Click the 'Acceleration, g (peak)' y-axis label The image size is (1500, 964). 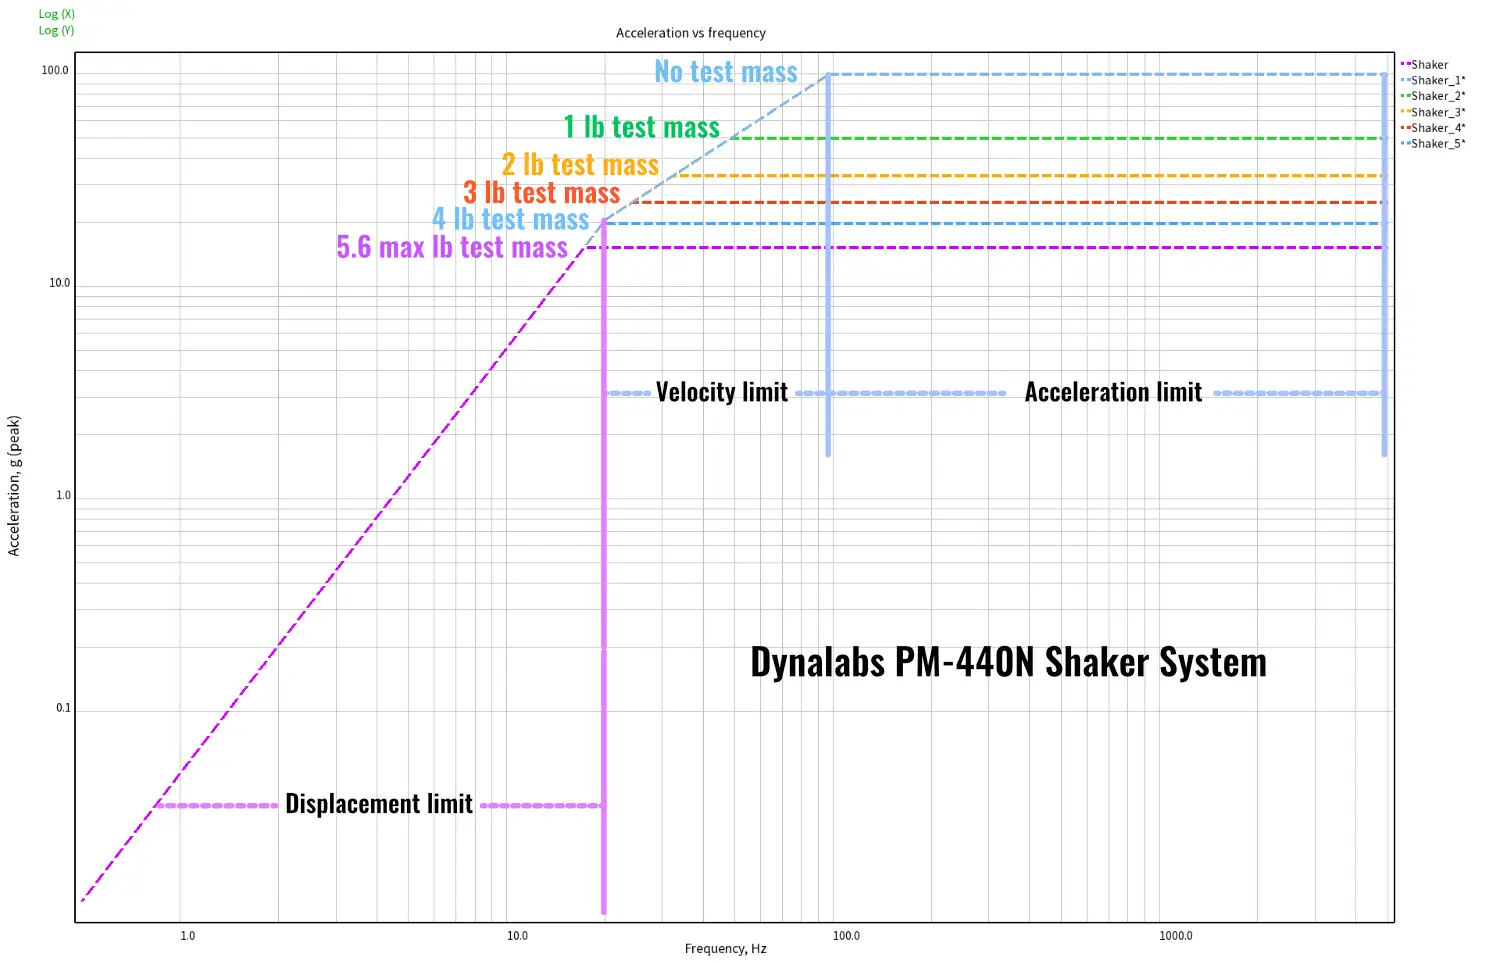(x=14, y=486)
